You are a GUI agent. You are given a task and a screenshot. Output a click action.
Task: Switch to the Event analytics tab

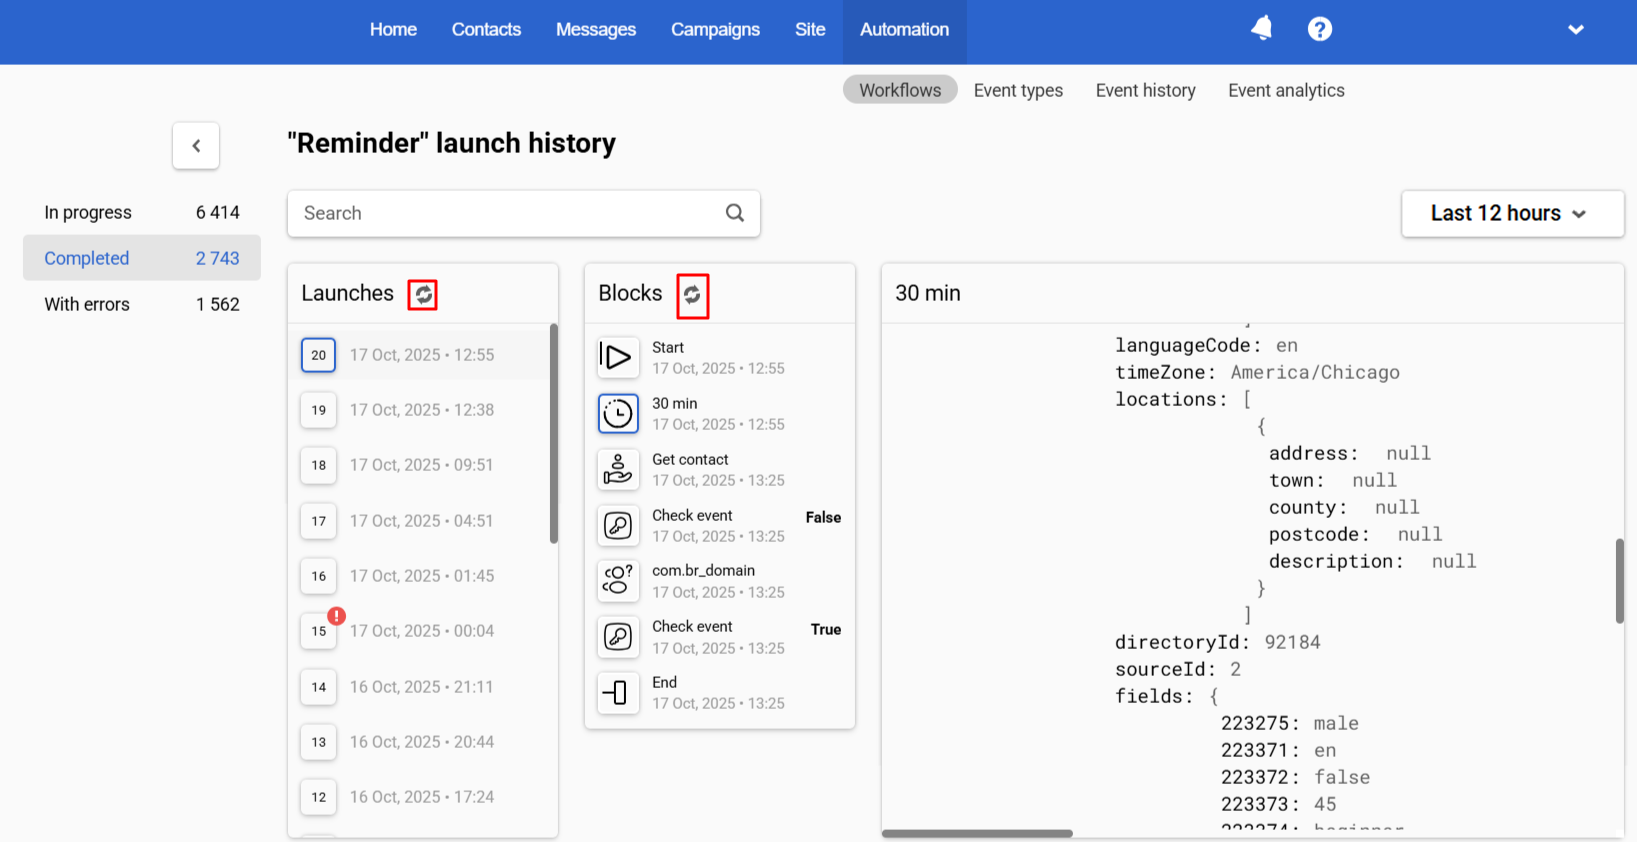[1286, 90]
